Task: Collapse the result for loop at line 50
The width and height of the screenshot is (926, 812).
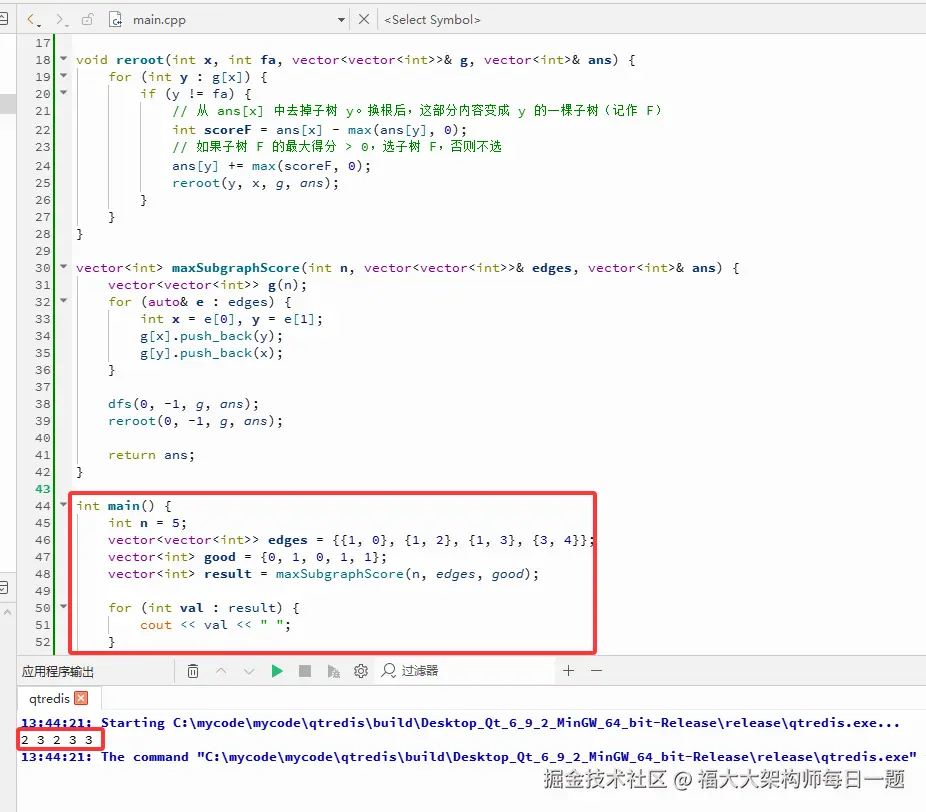Action: (64, 606)
